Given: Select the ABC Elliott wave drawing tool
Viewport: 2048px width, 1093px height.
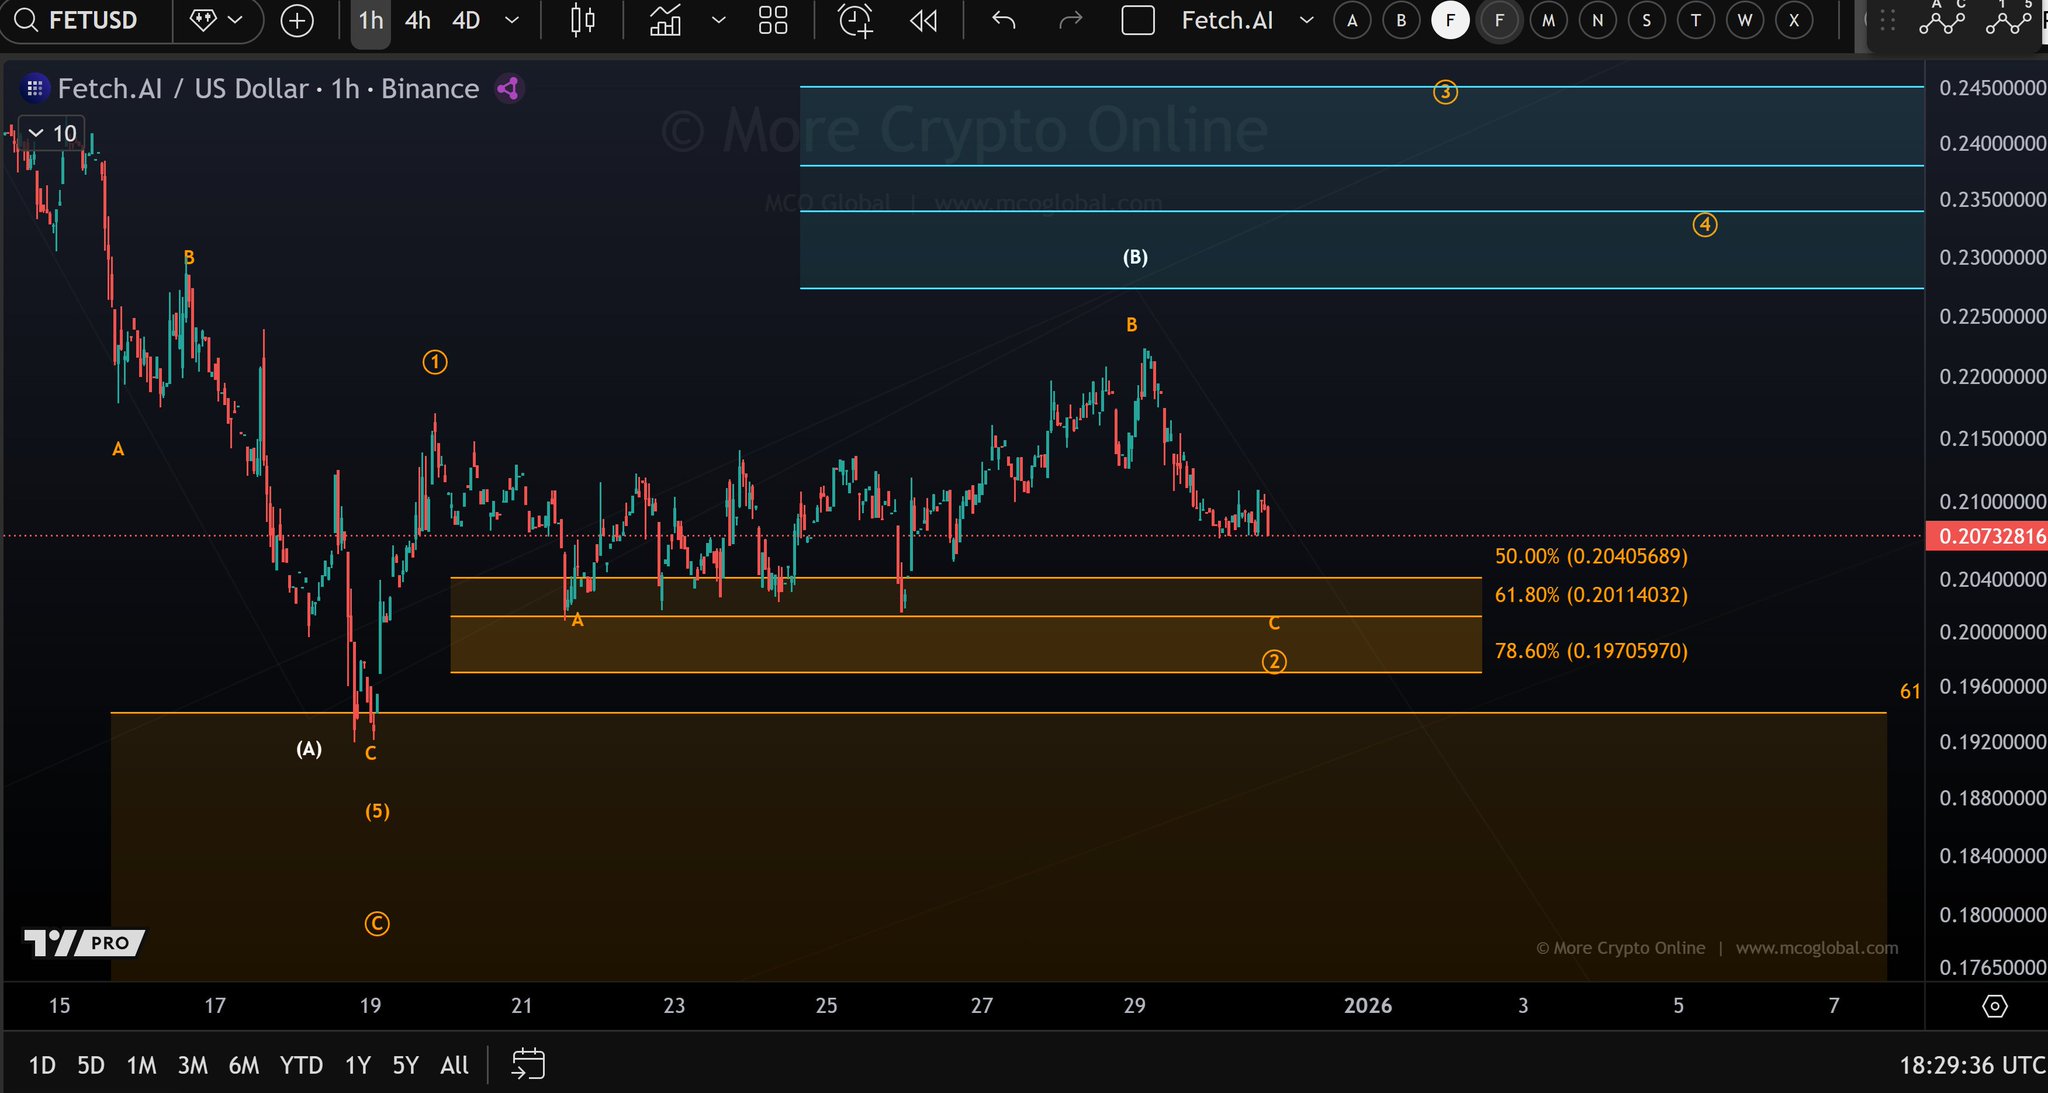Looking at the screenshot, I should (x=1942, y=18).
